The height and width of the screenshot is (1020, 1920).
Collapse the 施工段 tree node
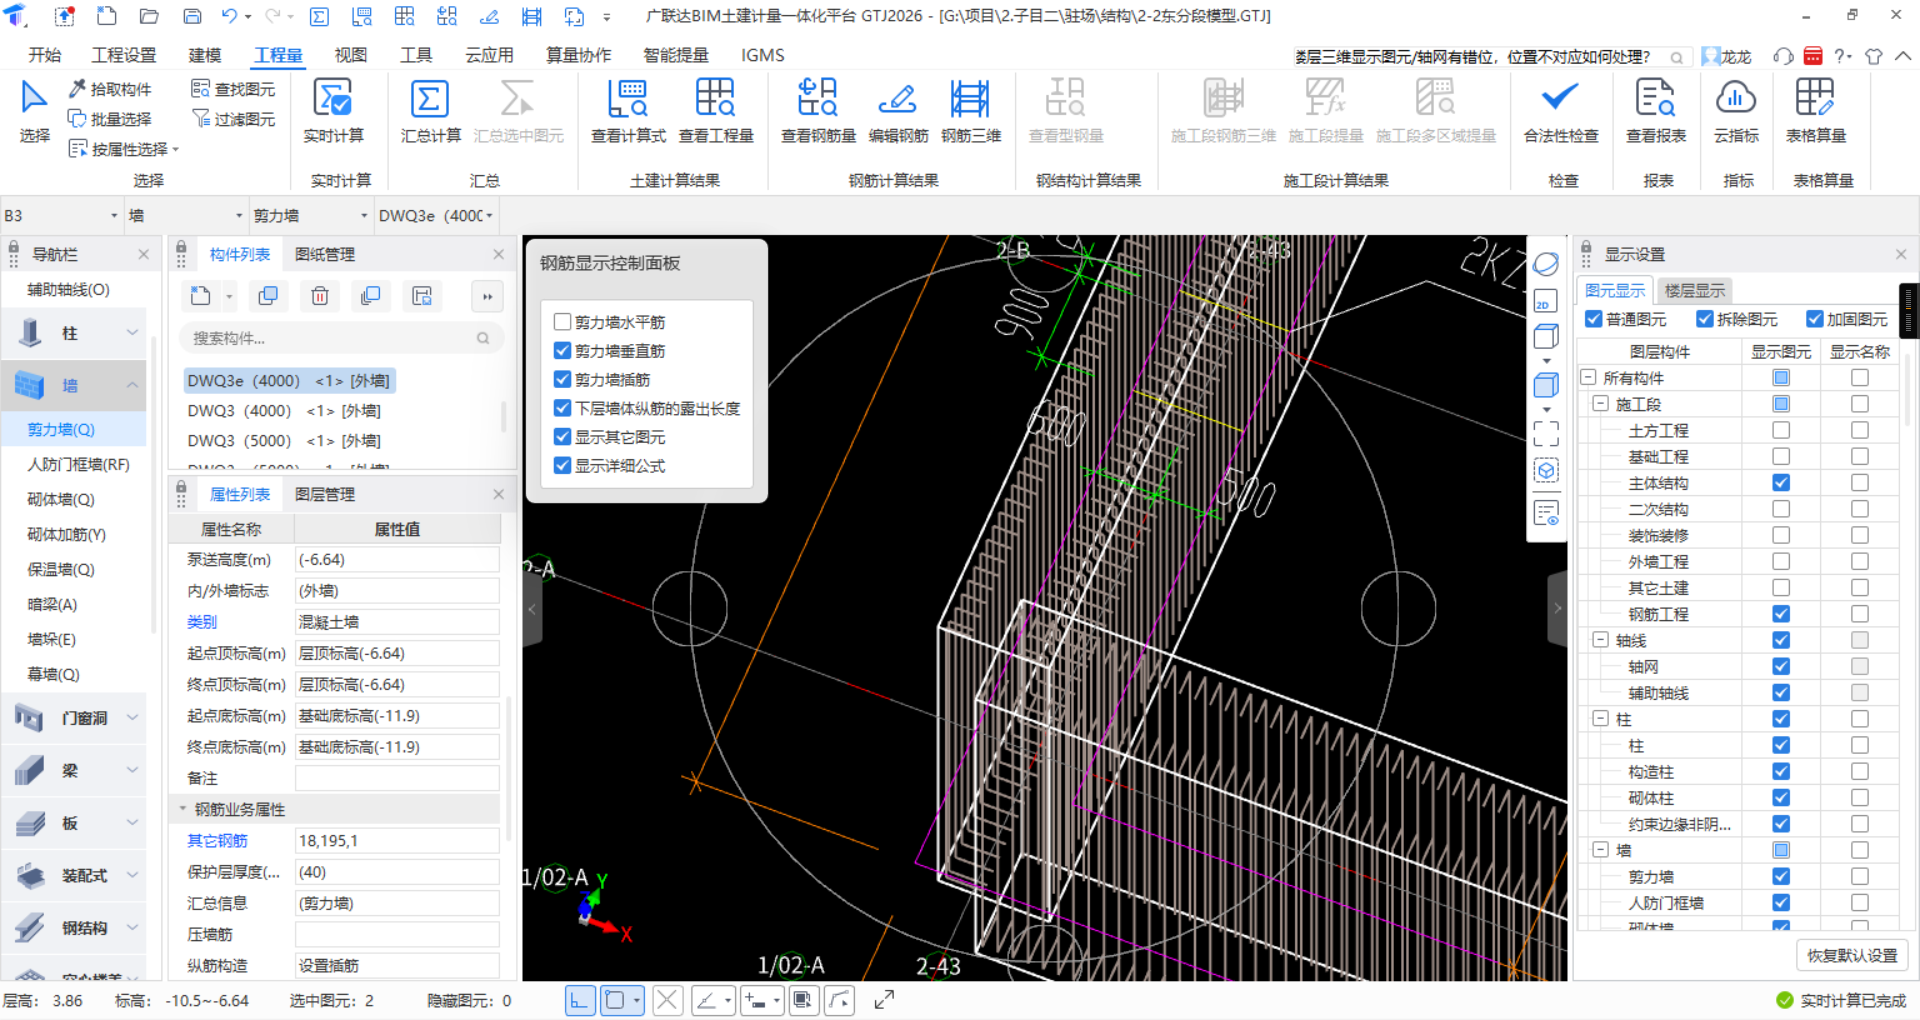click(x=1600, y=404)
